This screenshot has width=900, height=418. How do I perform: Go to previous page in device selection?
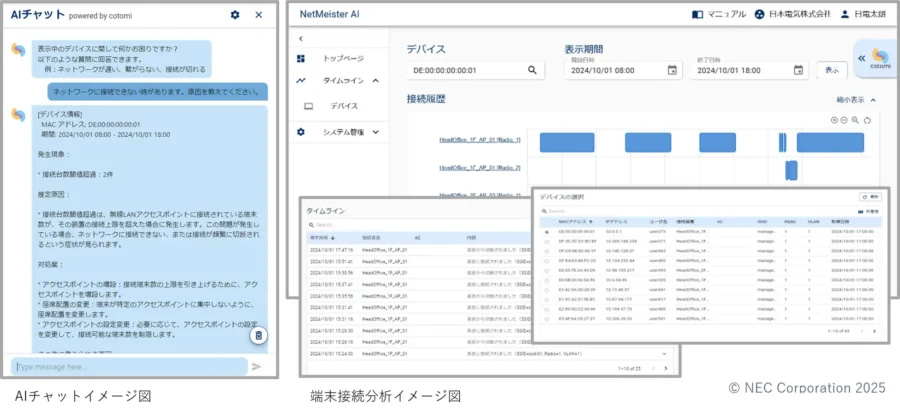[x=860, y=331]
